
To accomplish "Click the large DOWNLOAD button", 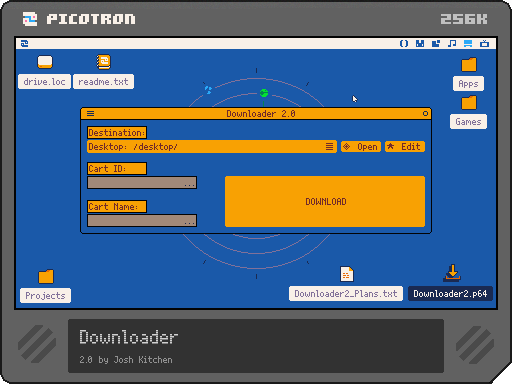I will [x=325, y=202].
